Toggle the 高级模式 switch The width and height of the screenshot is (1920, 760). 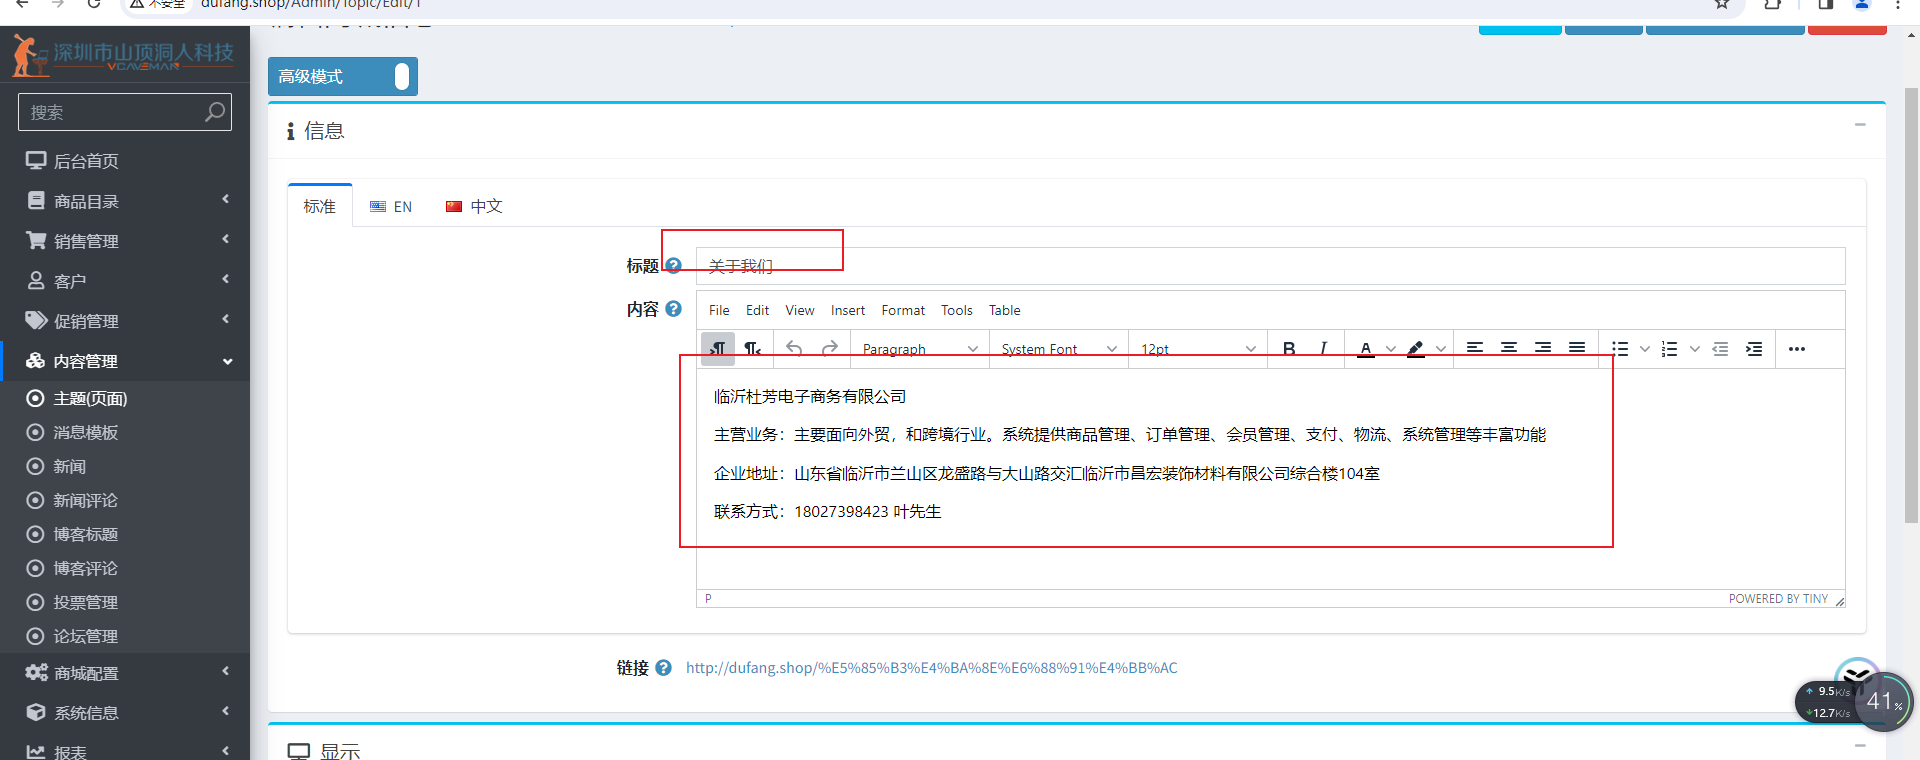point(401,77)
